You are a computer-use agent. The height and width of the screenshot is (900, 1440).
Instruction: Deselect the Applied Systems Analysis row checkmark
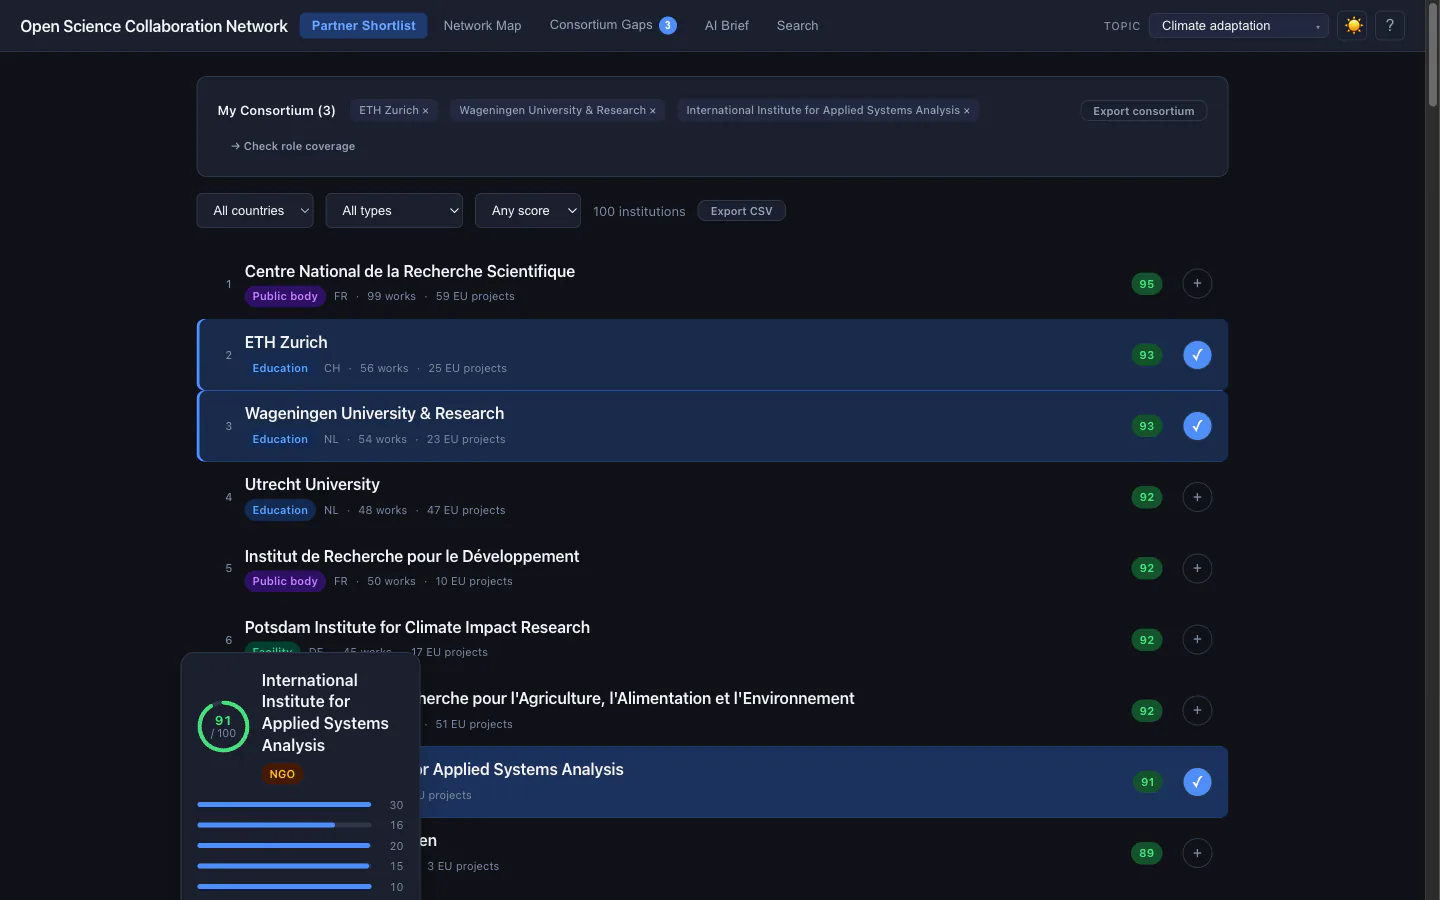(x=1197, y=782)
